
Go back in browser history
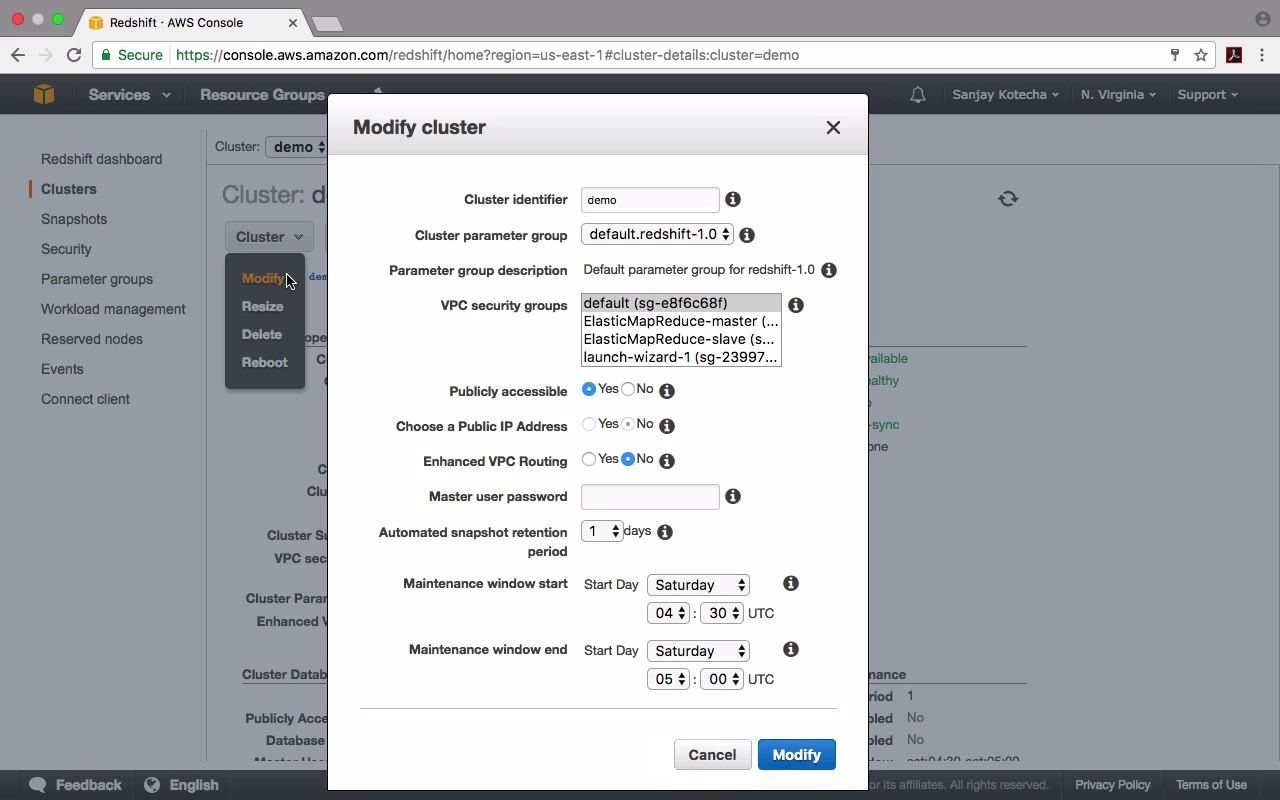pyautogui.click(x=18, y=55)
